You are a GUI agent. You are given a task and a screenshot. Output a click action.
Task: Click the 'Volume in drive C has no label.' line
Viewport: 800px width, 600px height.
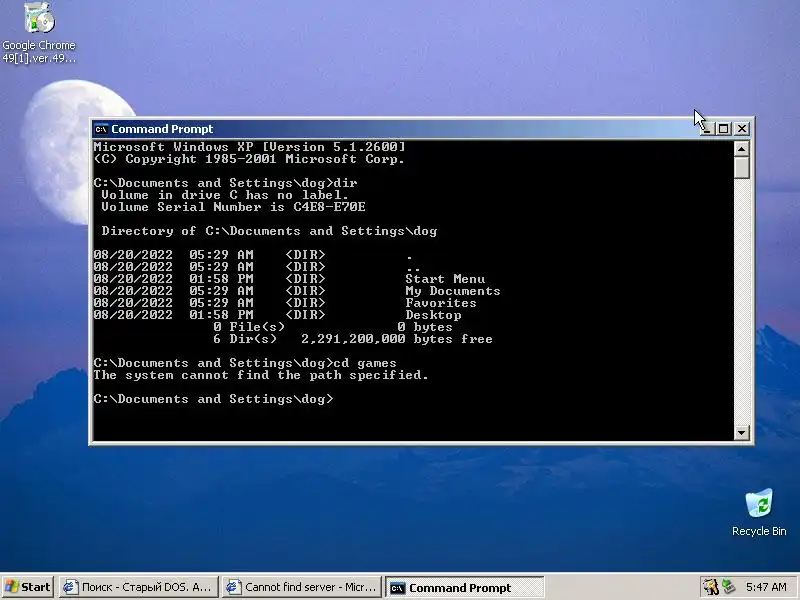225,195
